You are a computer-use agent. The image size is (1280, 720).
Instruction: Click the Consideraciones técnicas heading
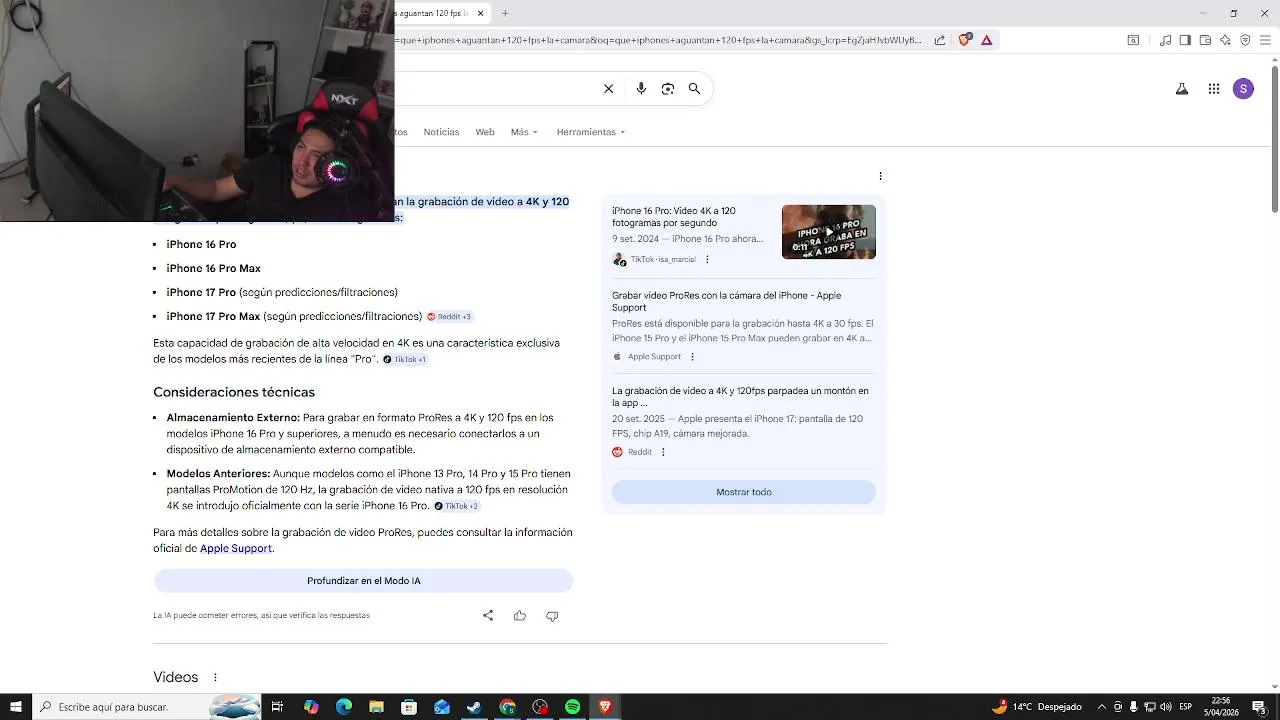click(x=234, y=392)
